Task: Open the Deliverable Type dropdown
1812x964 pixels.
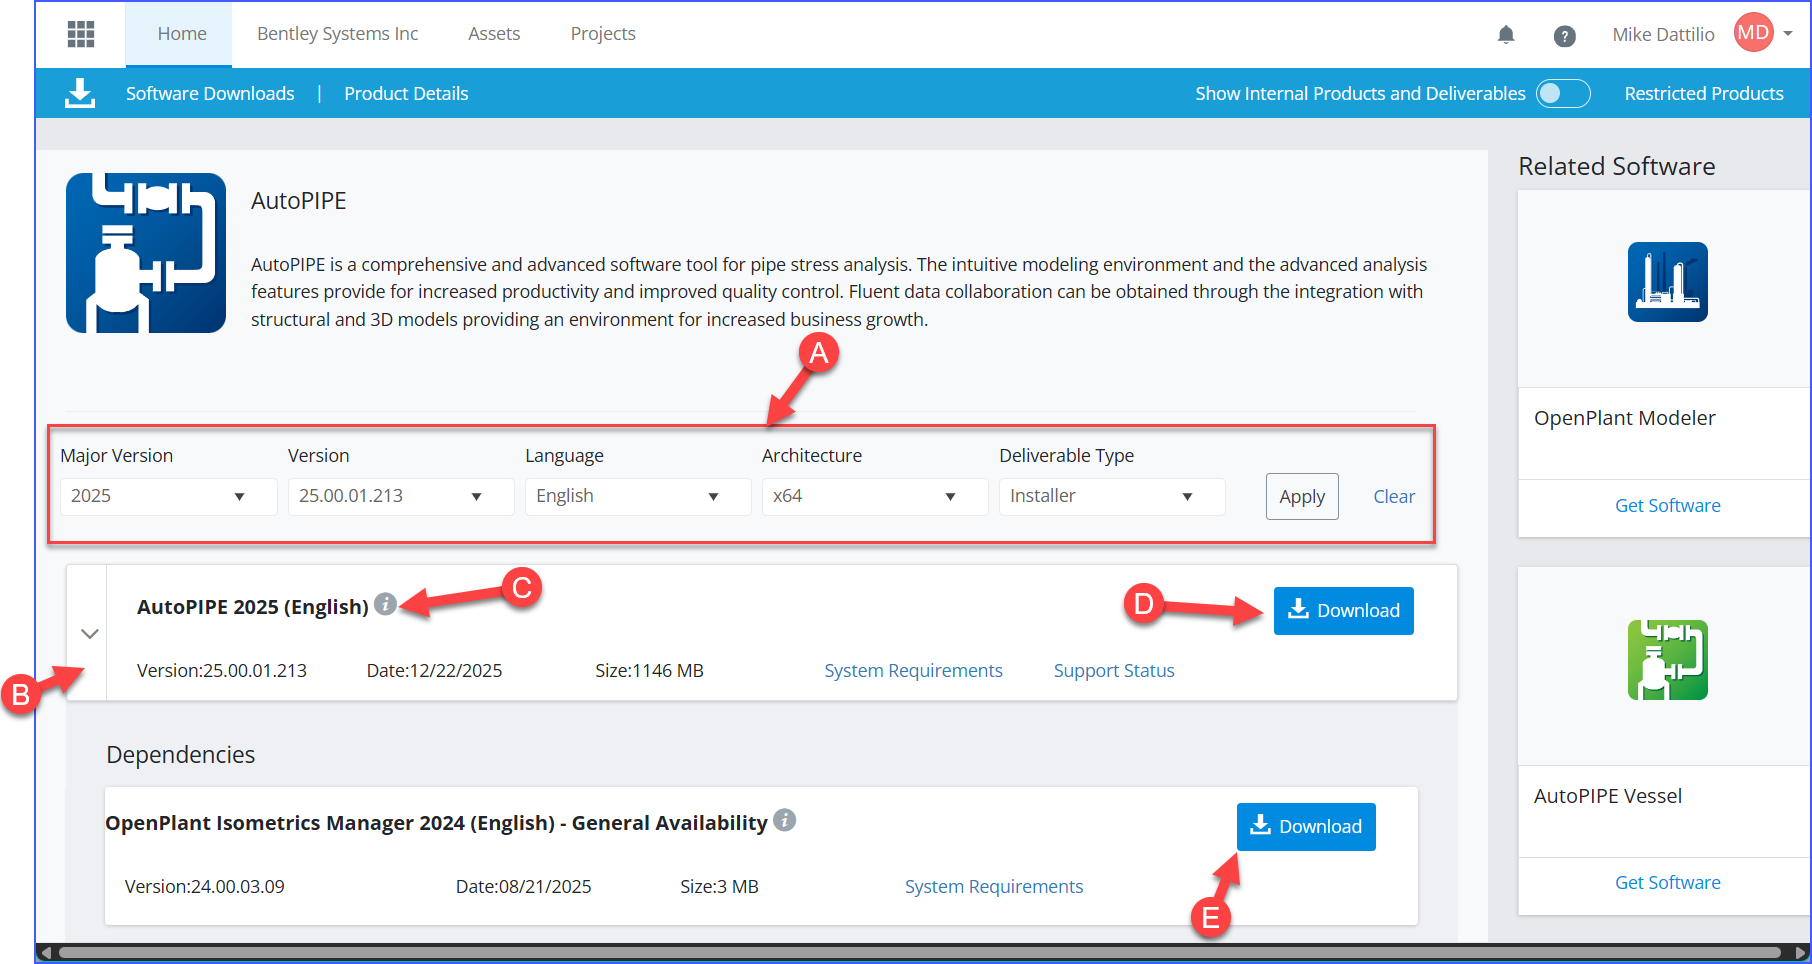Action: (x=1111, y=496)
